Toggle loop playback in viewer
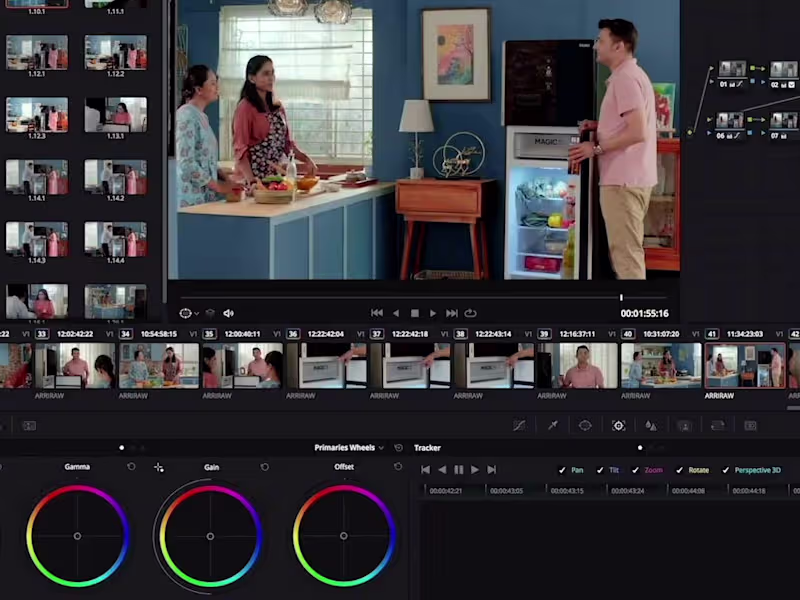 point(470,313)
